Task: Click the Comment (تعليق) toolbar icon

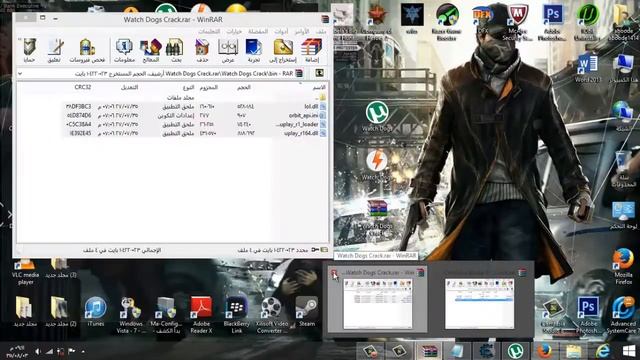Action: tap(55, 51)
